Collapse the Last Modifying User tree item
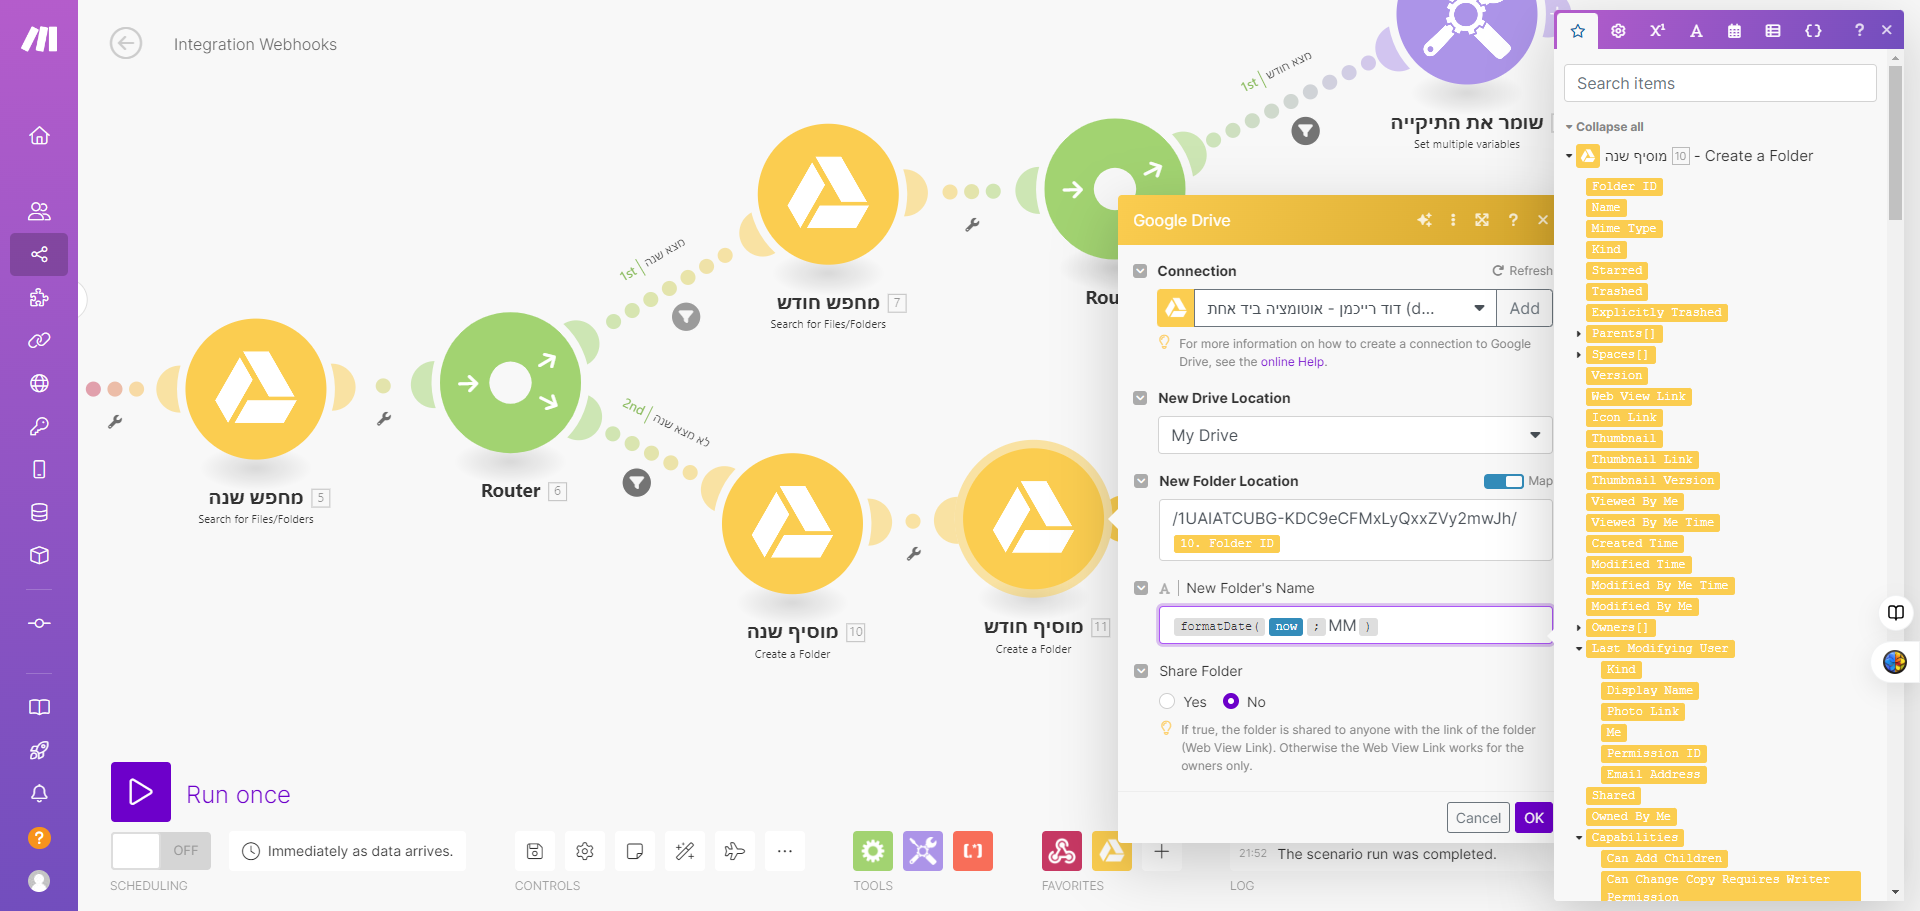 1579,649
